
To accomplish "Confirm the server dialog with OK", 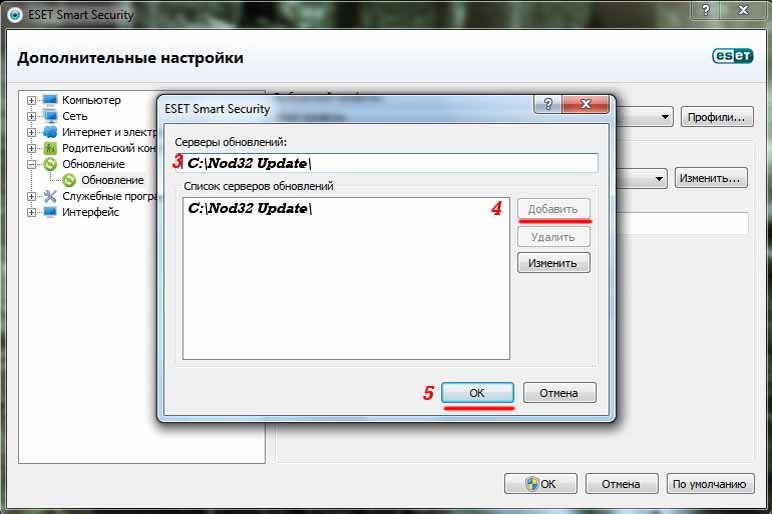I will coord(477,393).
